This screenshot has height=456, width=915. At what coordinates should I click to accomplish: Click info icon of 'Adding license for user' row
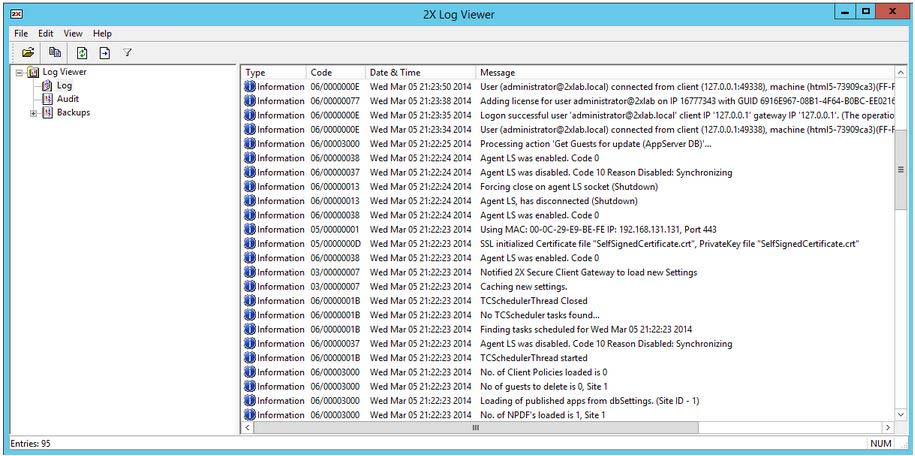[x=250, y=101]
